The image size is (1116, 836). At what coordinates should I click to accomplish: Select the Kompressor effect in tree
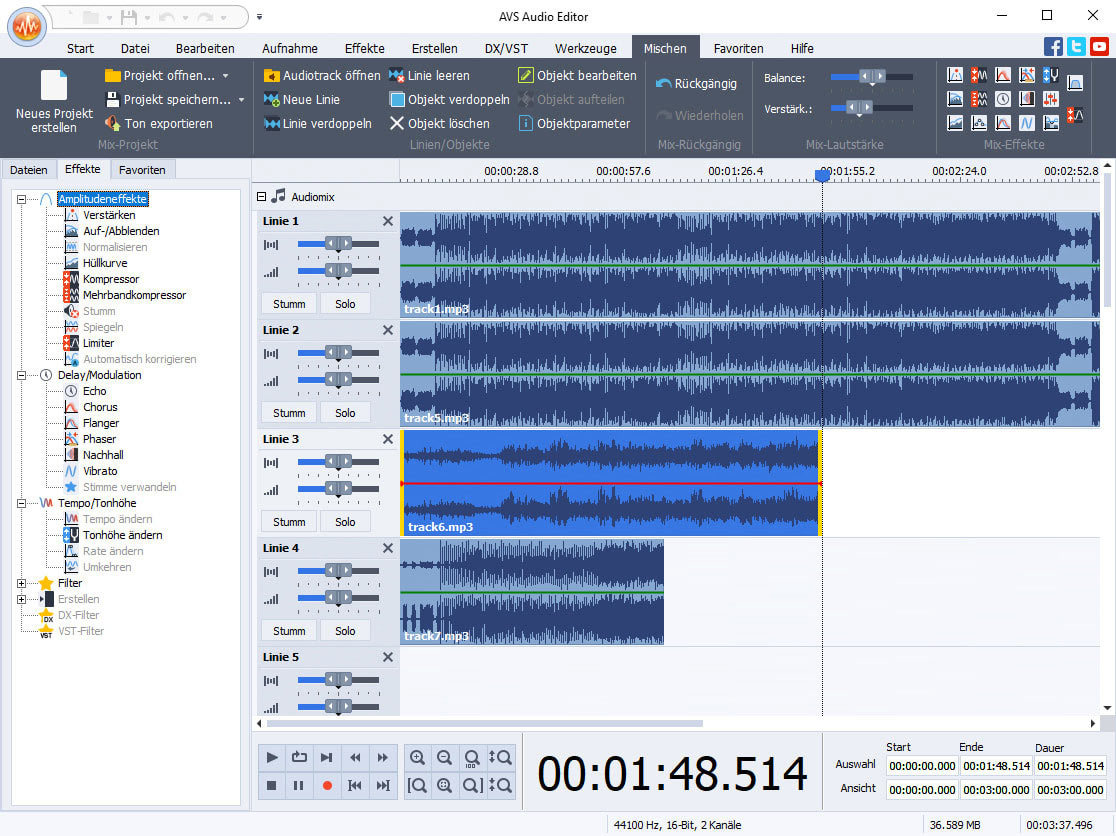110,279
